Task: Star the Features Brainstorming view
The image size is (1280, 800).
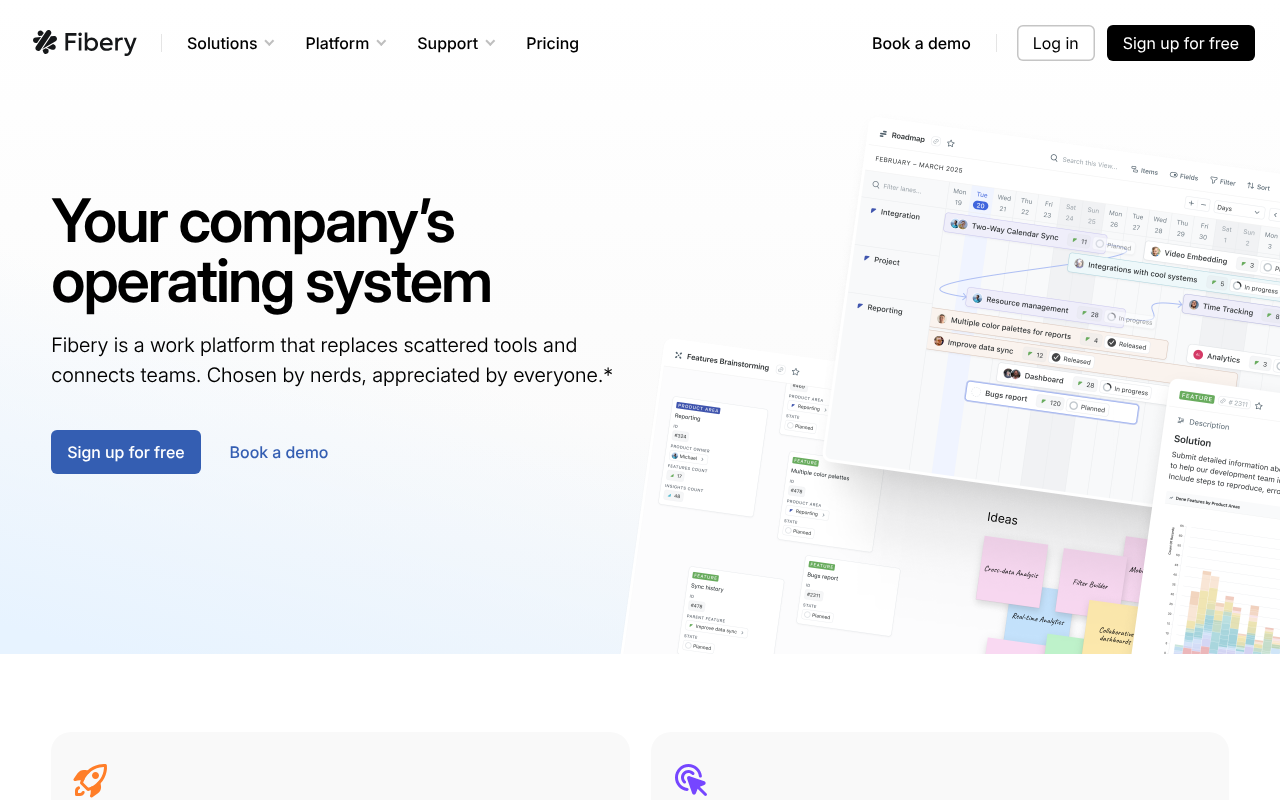Action: pos(795,371)
